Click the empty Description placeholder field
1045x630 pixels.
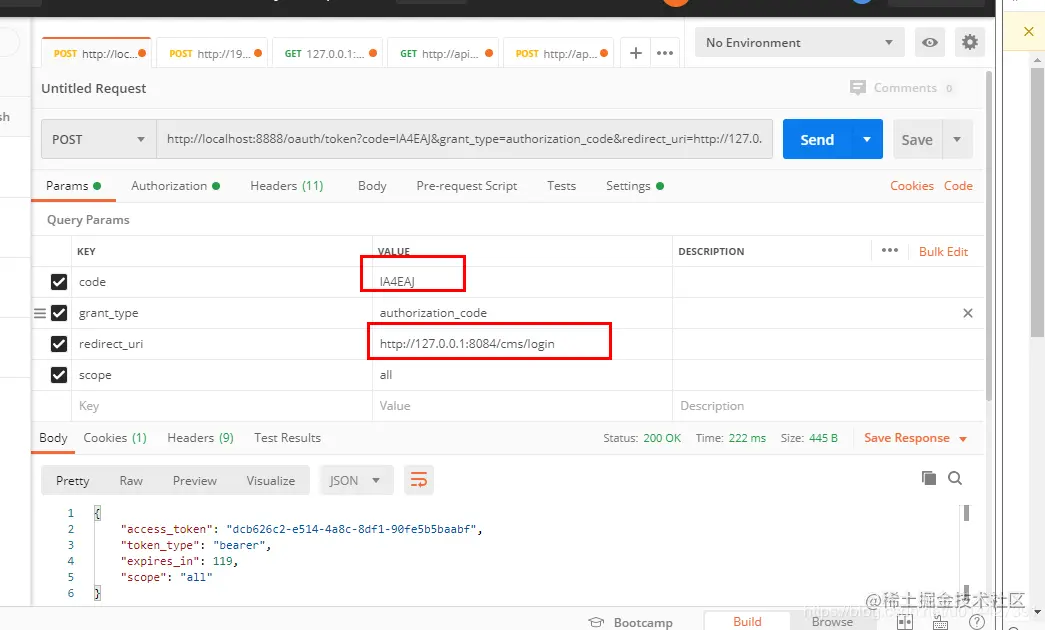[828, 406]
